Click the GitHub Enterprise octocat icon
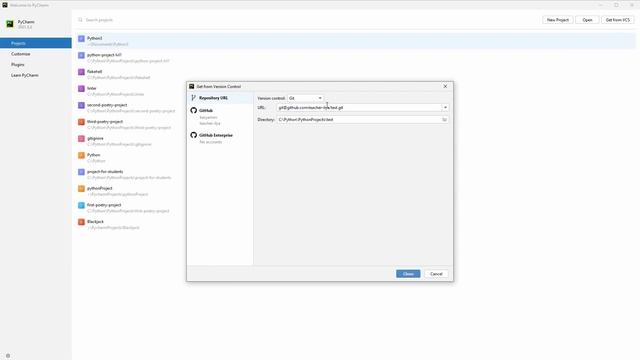Image resolution: width=640 pixels, height=360 pixels. click(193, 135)
